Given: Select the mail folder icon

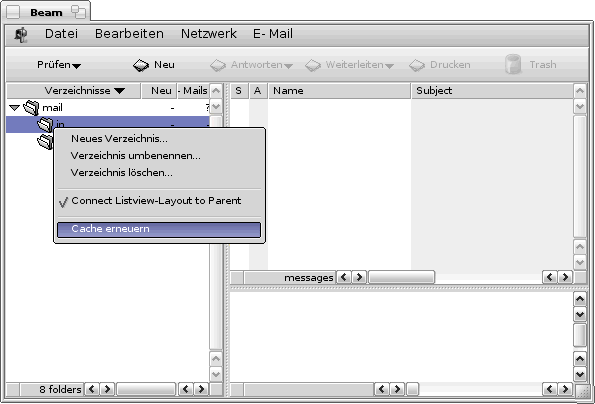Looking at the screenshot, I should coord(31,108).
